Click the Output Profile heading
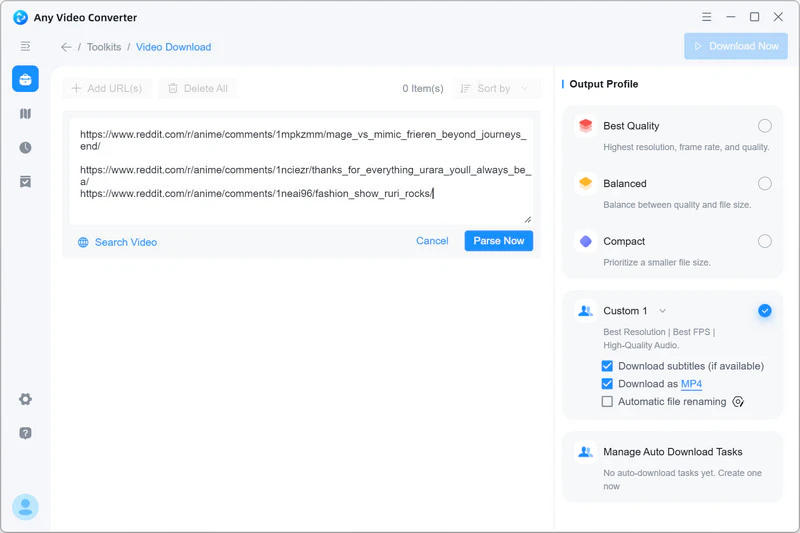The image size is (800, 533). 604,84
